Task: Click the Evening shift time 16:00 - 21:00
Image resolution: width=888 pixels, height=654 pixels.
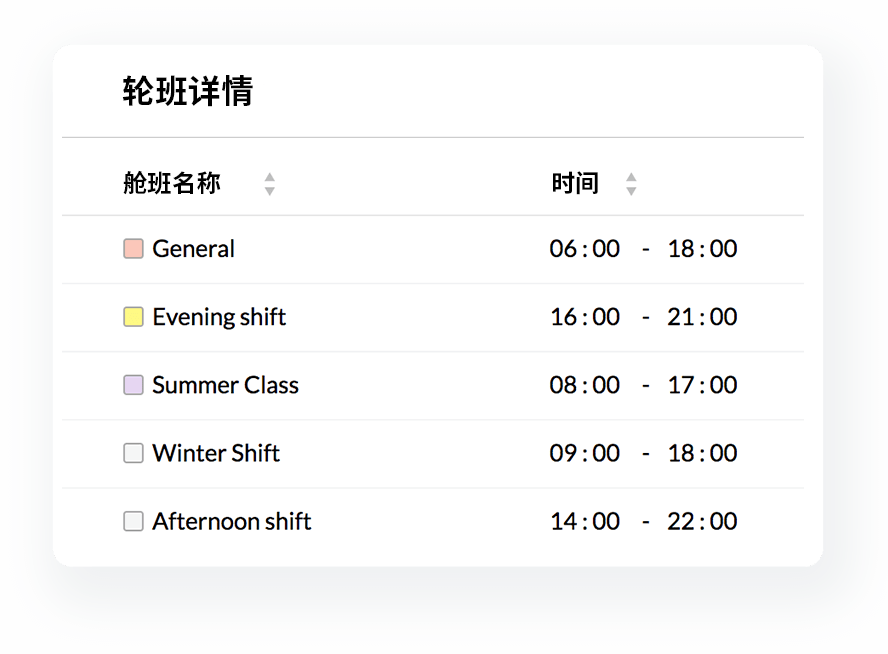Action: [x=643, y=317]
